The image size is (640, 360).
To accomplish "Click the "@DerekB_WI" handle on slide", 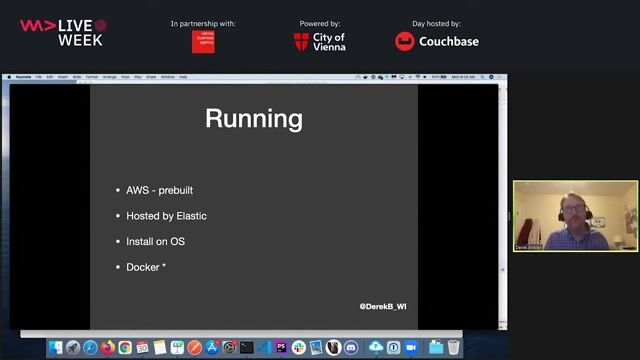I will click(383, 307).
